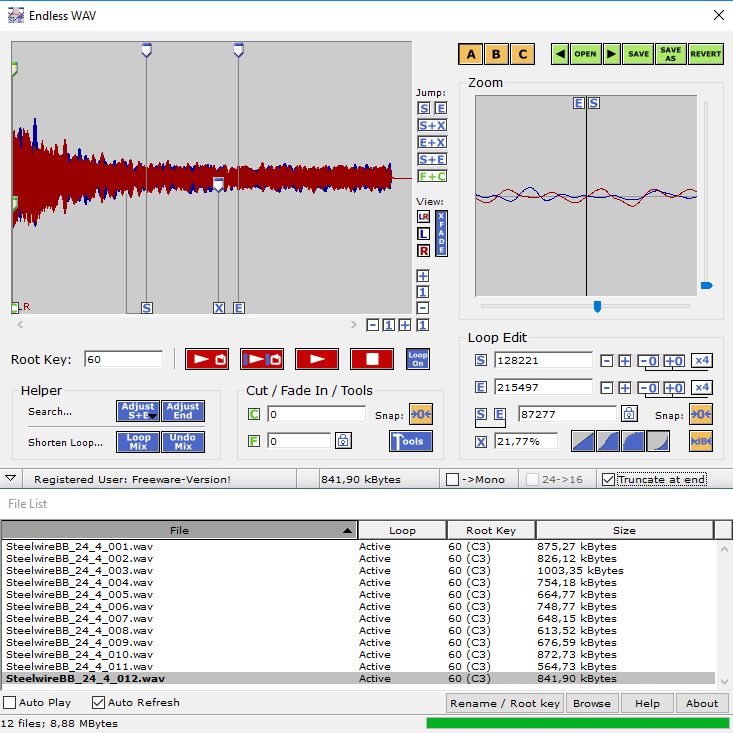The width and height of the screenshot is (733, 733).
Task: Sort by File column header
Action: coord(180,531)
